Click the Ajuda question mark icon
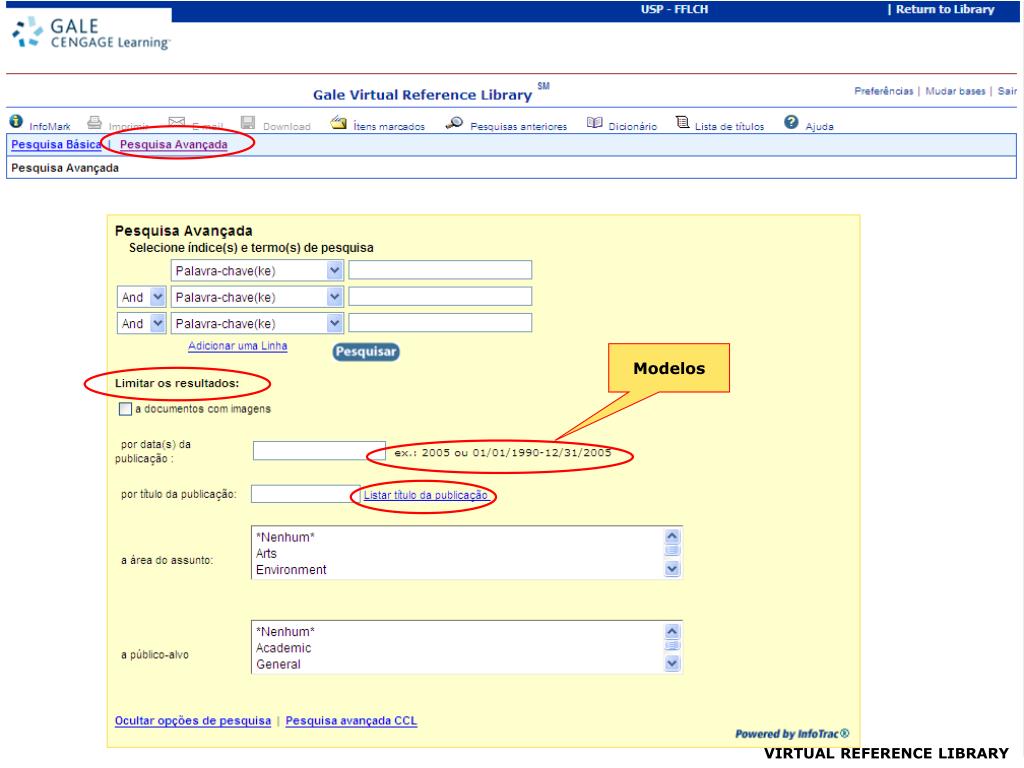1024x768 pixels. (x=791, y=122)
